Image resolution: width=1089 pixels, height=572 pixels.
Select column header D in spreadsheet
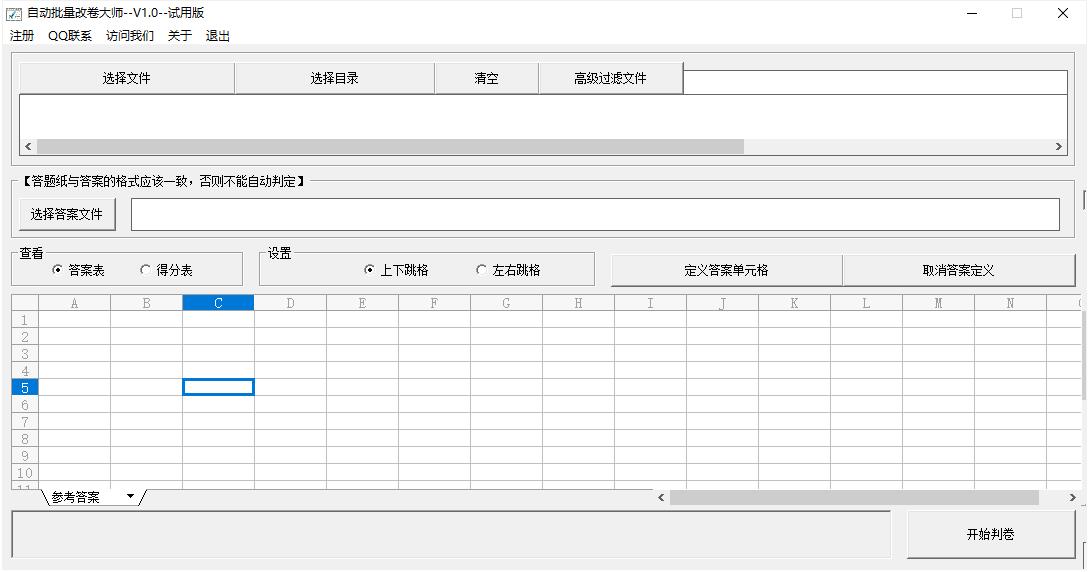coord(290,303)
